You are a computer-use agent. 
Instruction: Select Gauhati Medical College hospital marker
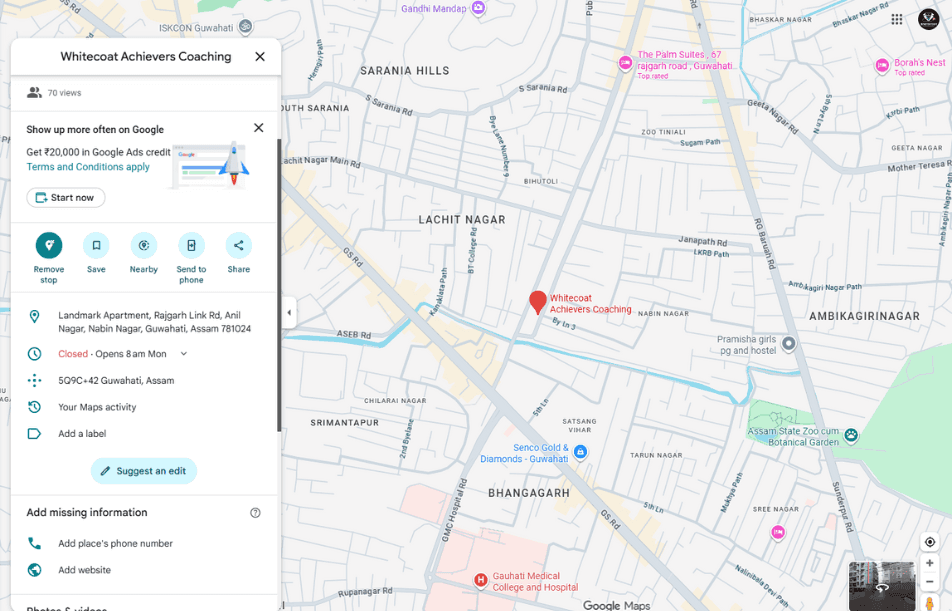(480, 580)
